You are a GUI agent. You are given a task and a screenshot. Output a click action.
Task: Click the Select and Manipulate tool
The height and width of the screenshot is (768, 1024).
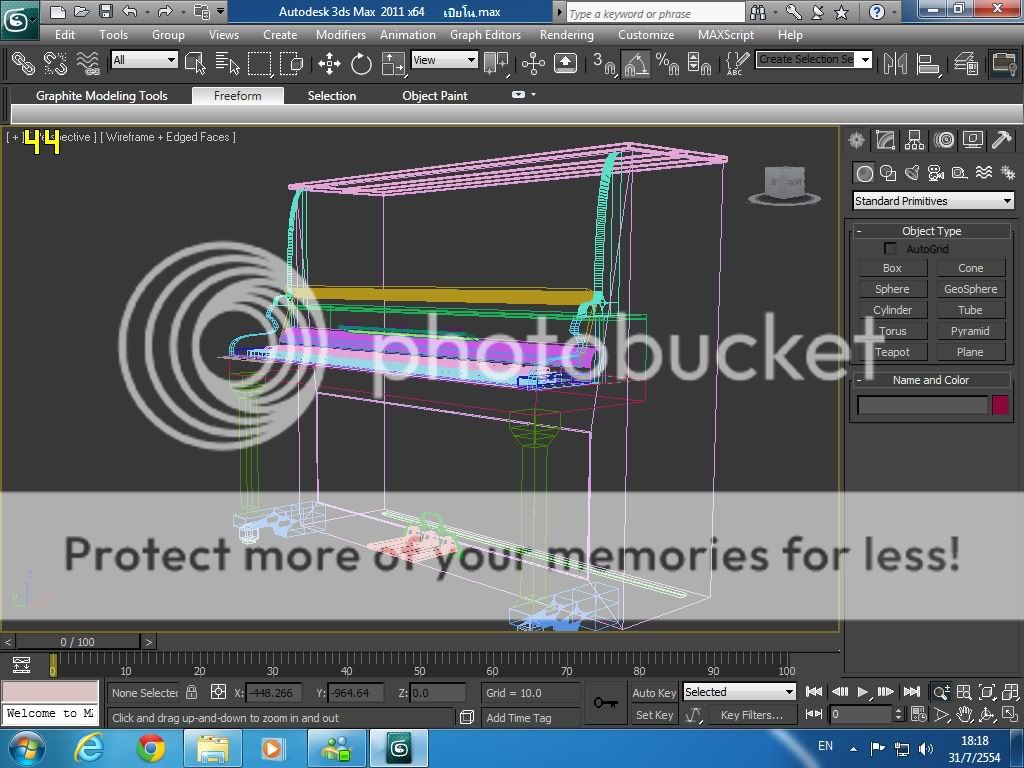point(534,63)
